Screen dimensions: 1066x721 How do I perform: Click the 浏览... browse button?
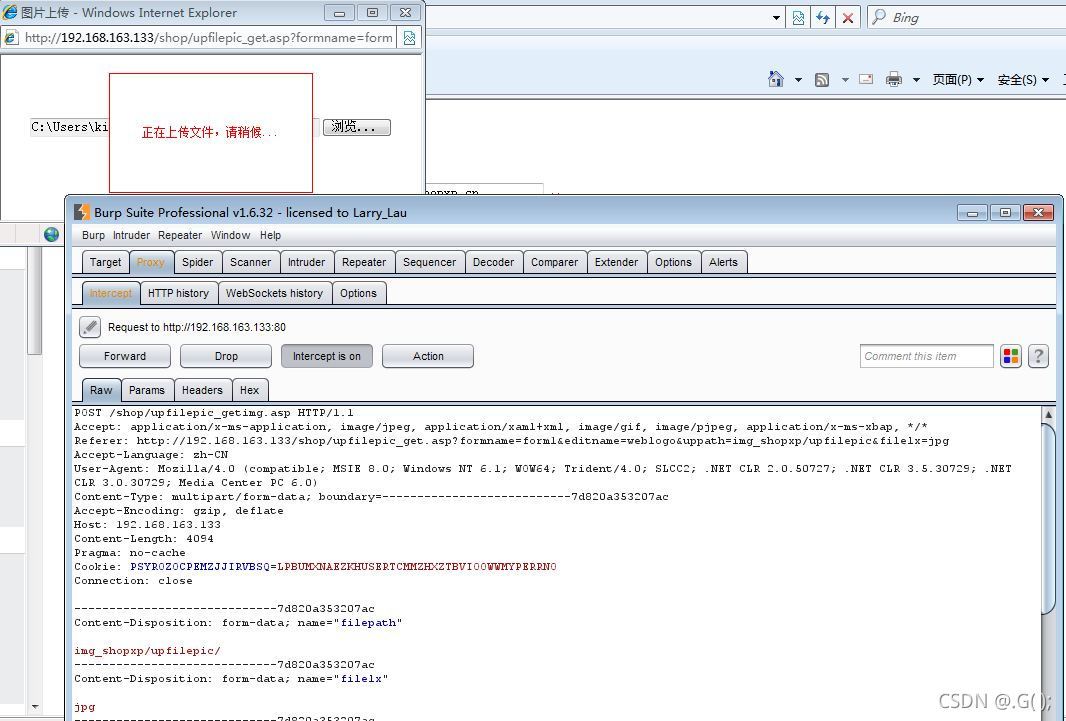coord(356,127)
